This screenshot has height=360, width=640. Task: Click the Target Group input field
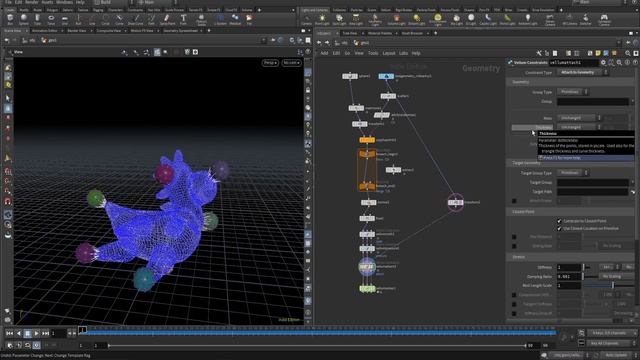[593, 182]
